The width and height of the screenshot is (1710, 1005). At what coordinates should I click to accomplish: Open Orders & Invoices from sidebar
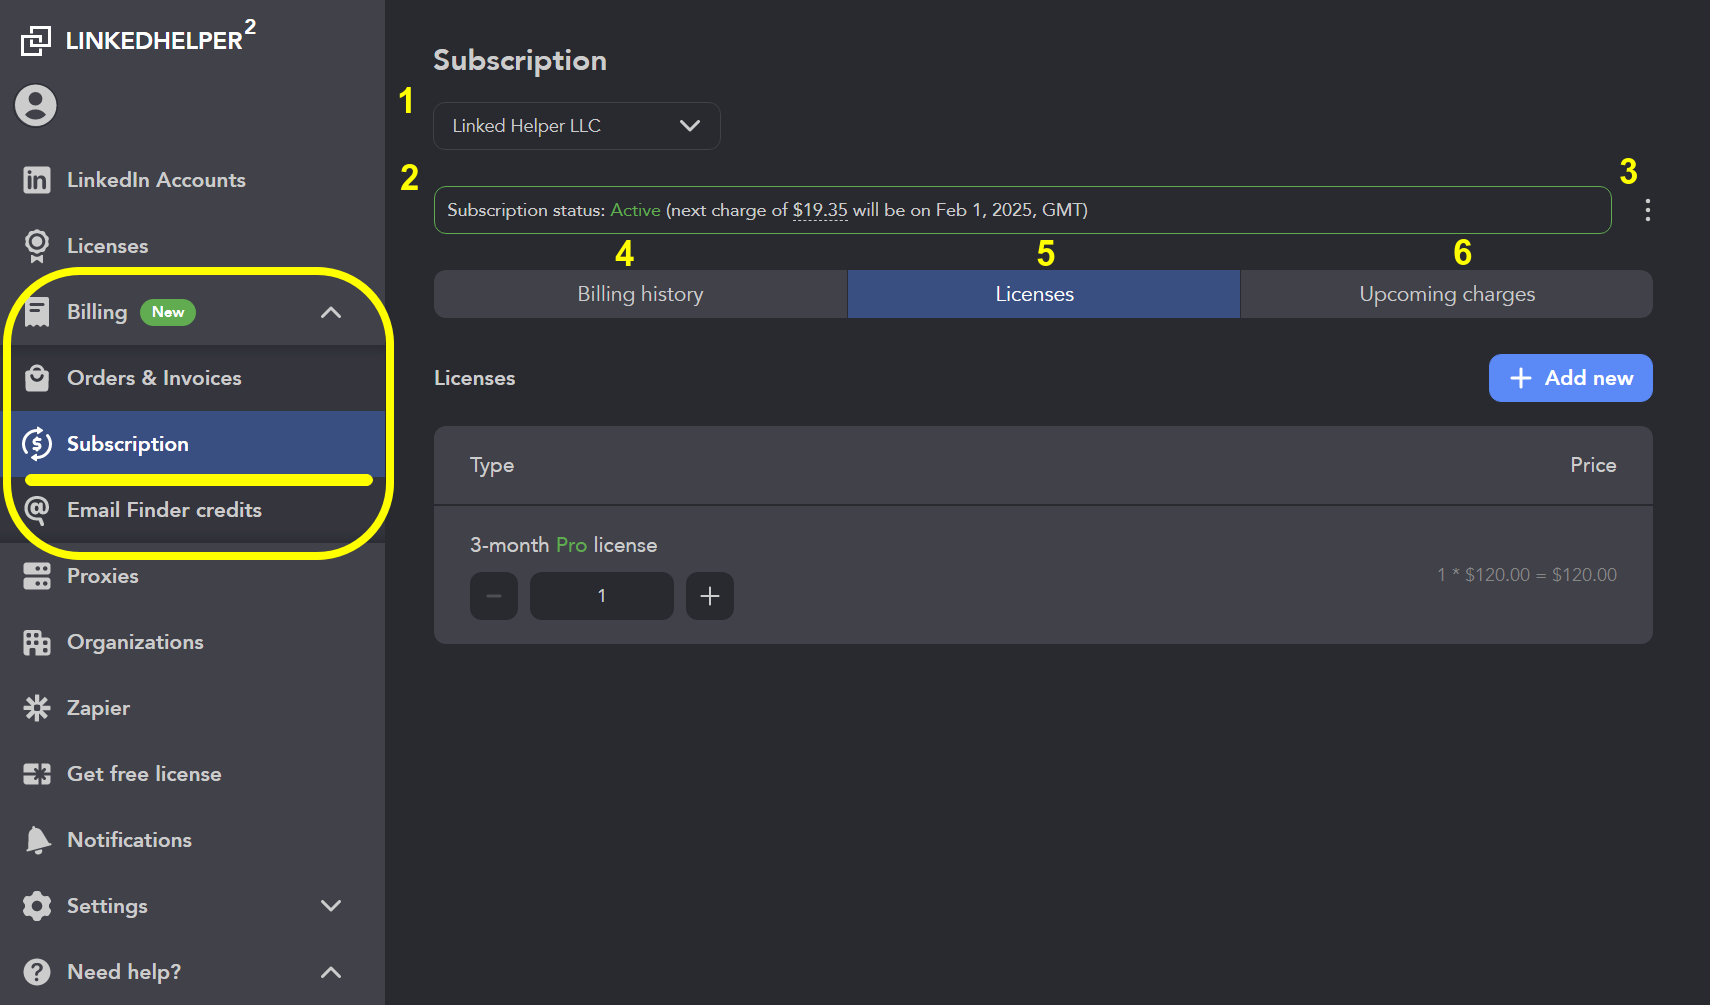tap(36, 378)
